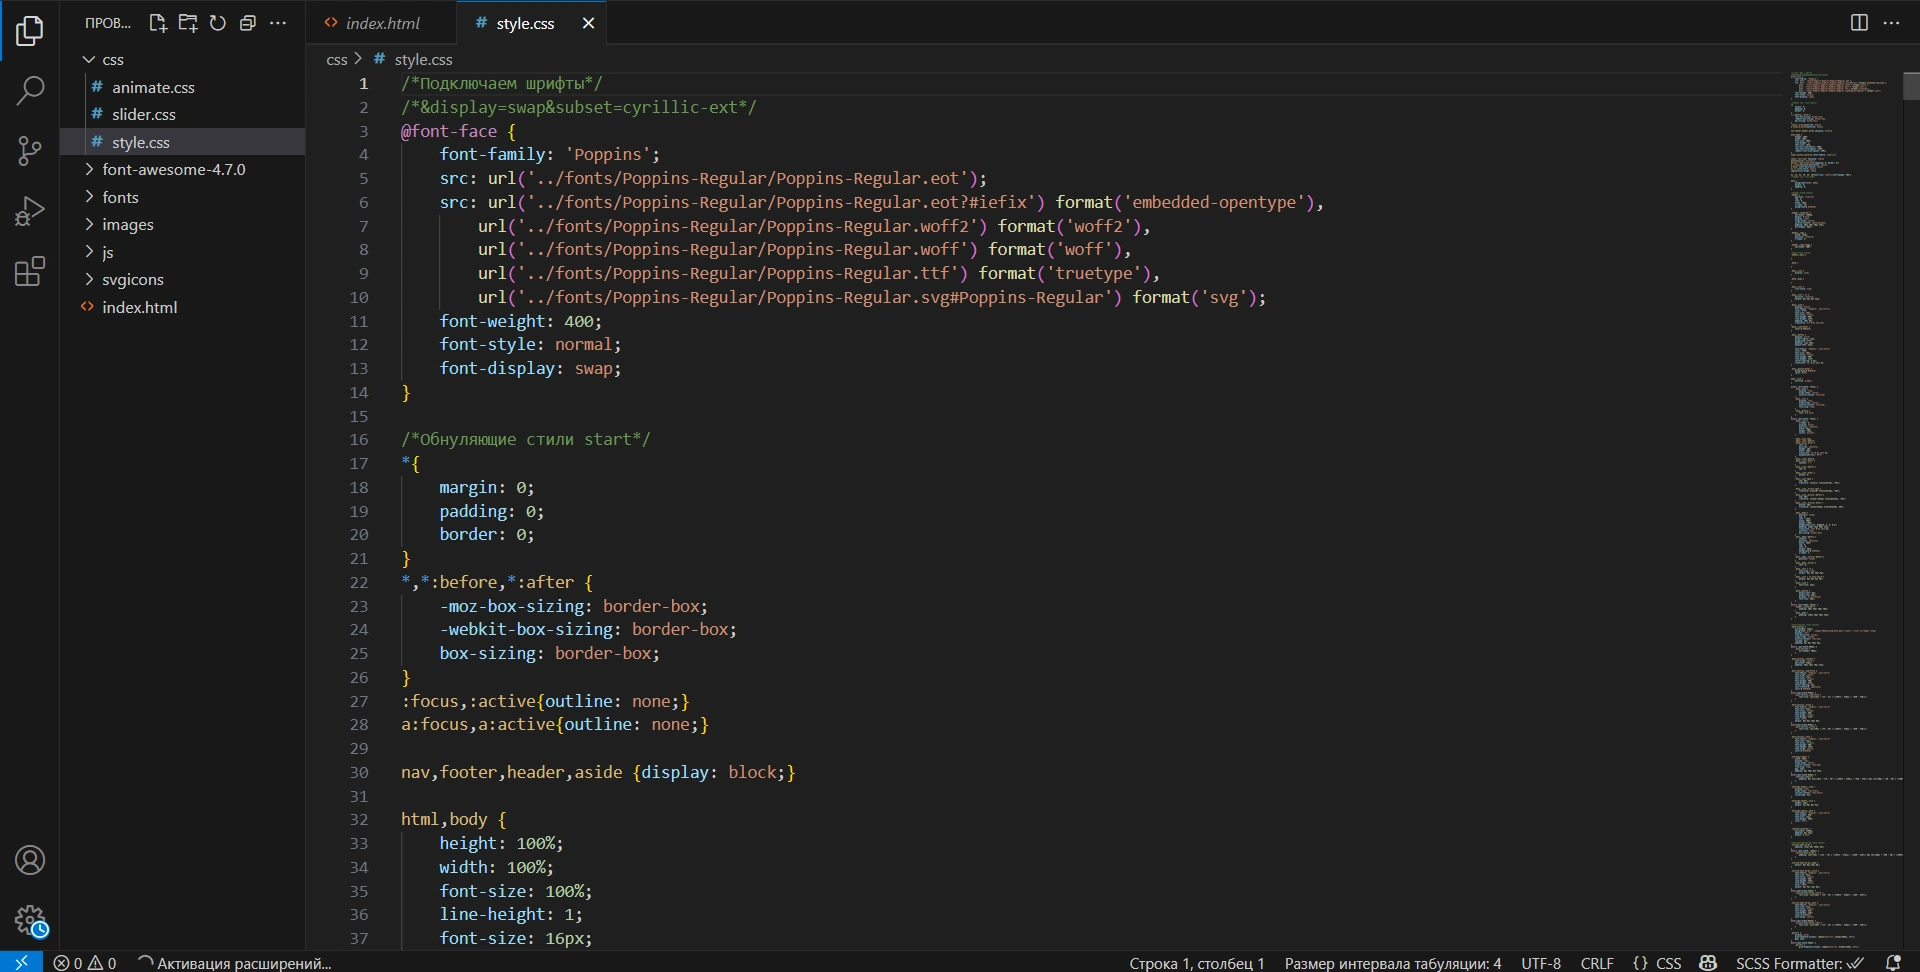Create a new file in explorer
Image resolution: width=1920 pixels, height=972 pixels.
coord(157,23)
